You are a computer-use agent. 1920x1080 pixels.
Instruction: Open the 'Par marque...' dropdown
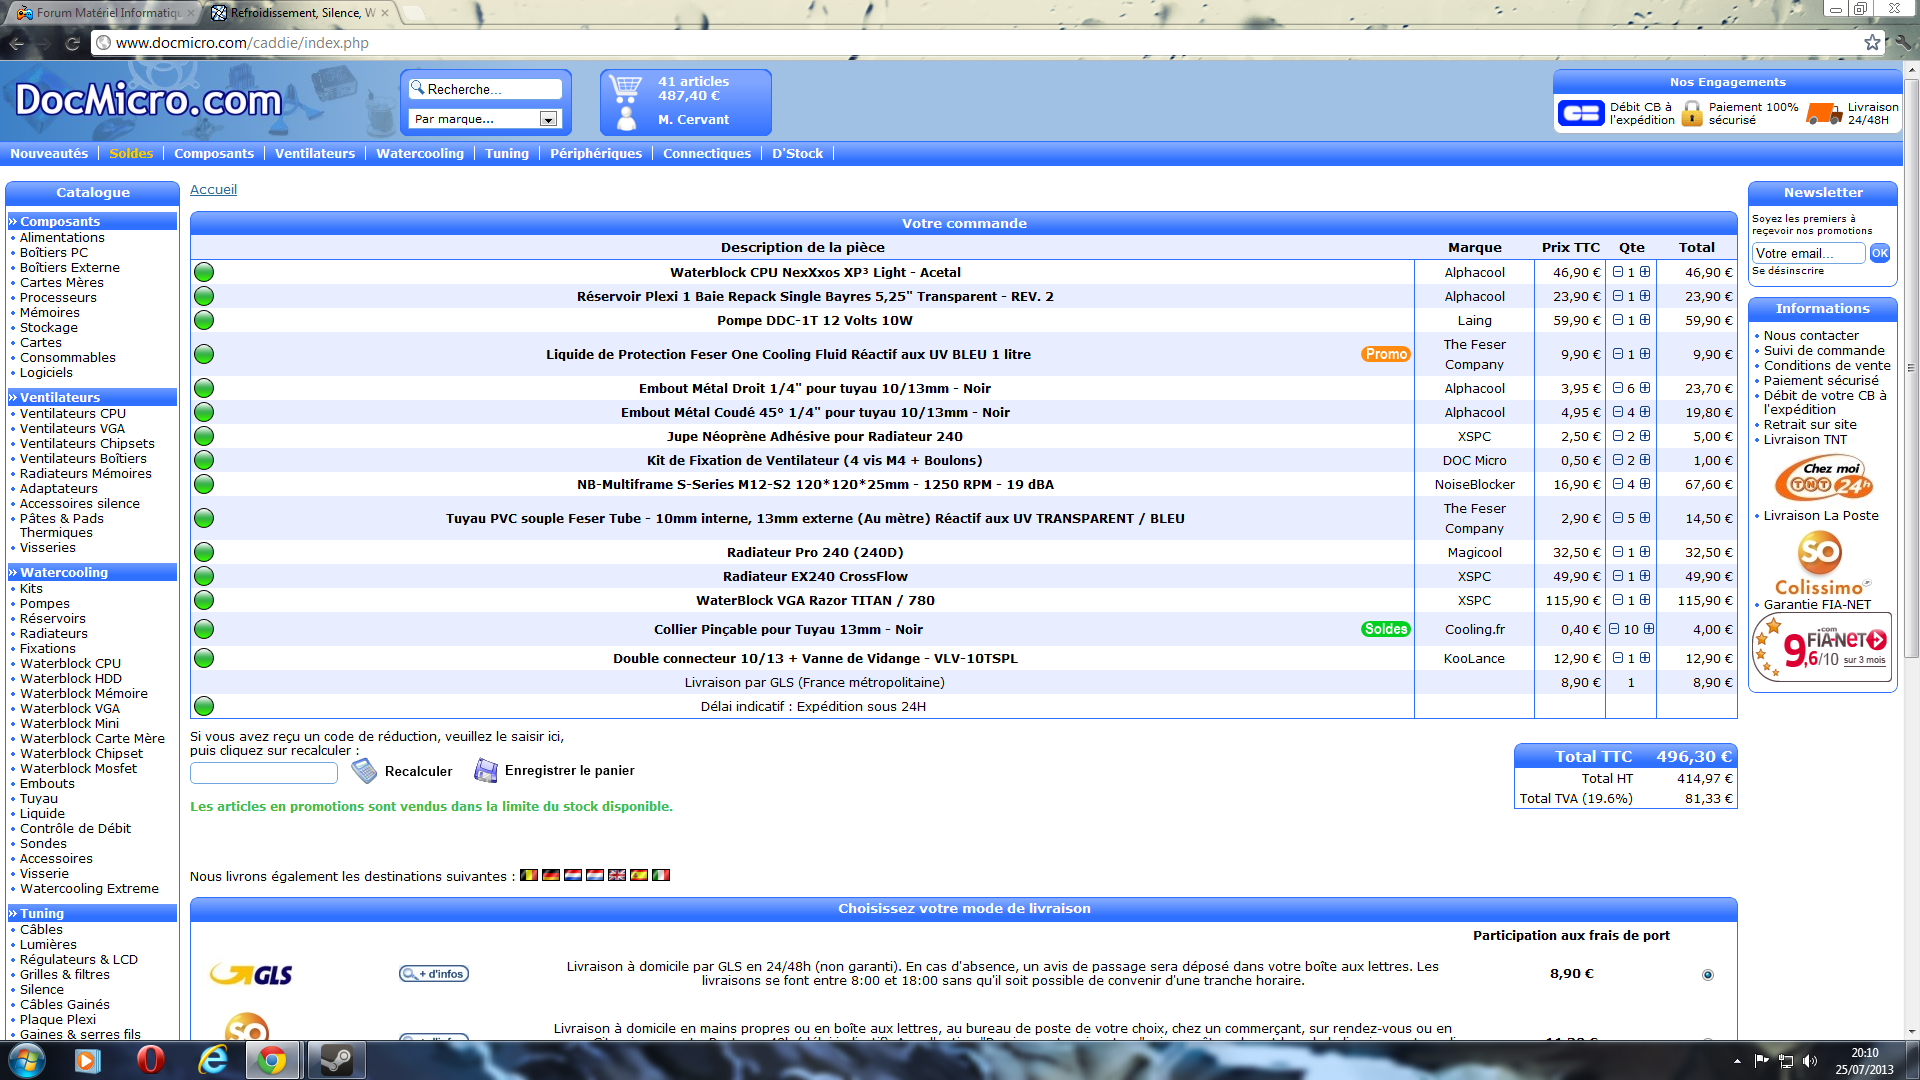tap(547, 119)
